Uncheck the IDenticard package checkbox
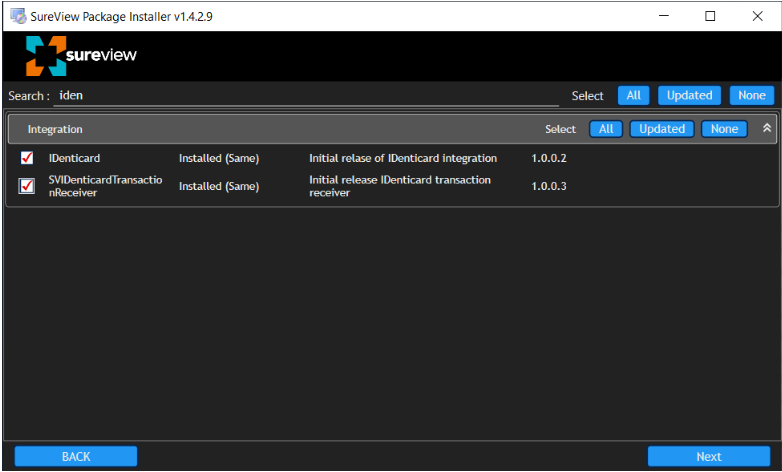Viewport: 782px width, 472px height. coord(27,158)
